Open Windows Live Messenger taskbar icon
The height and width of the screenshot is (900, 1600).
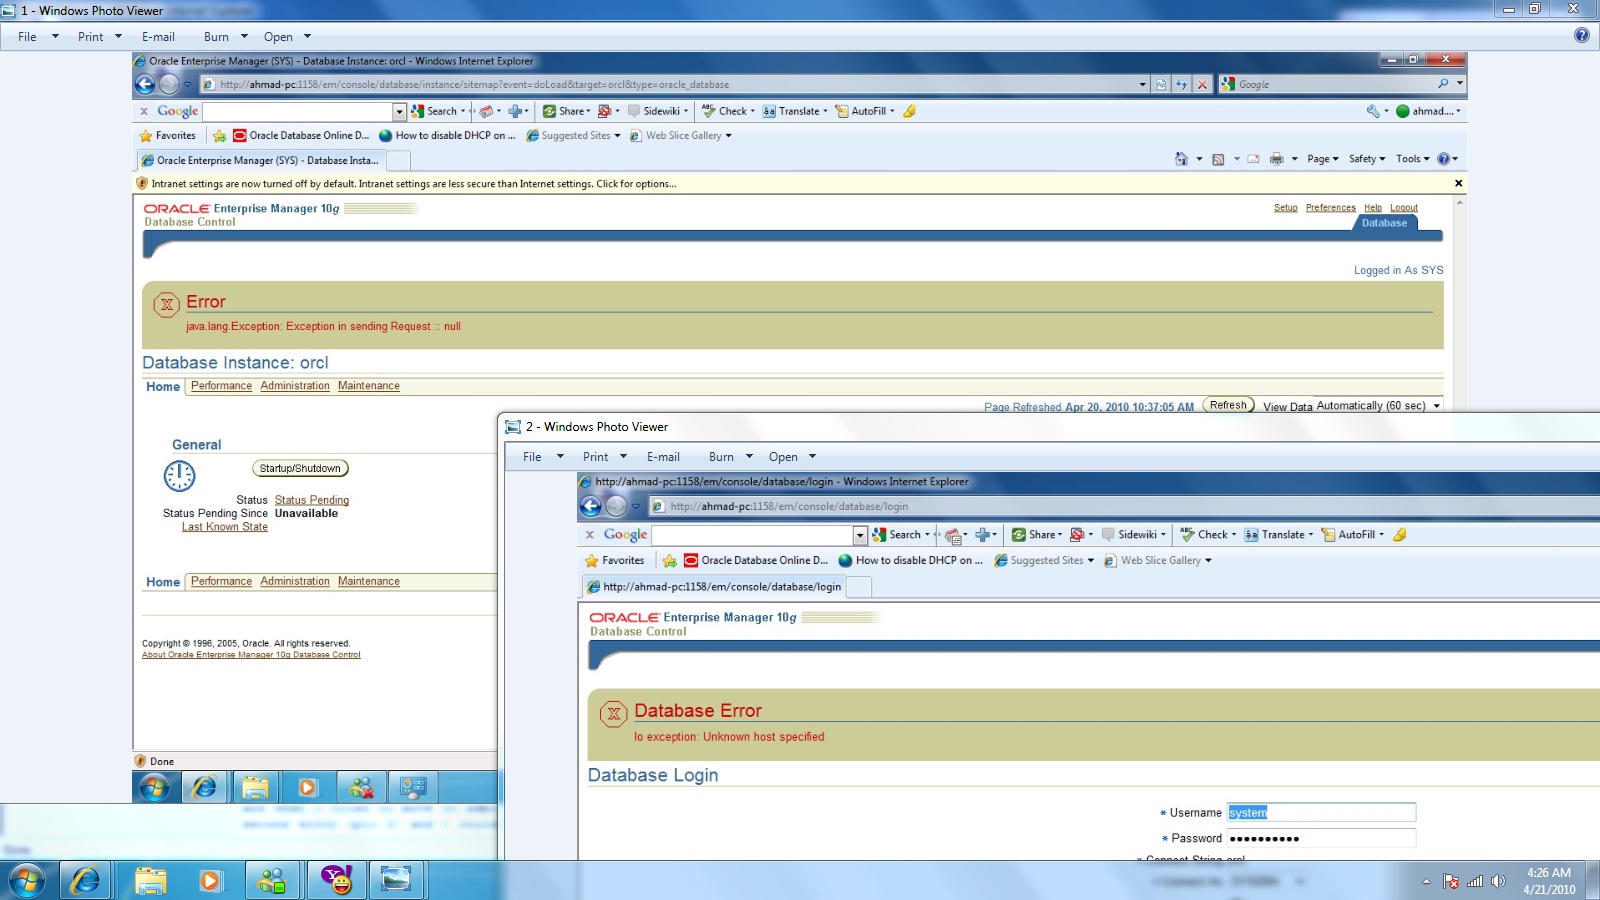click(x=272, y=881)
